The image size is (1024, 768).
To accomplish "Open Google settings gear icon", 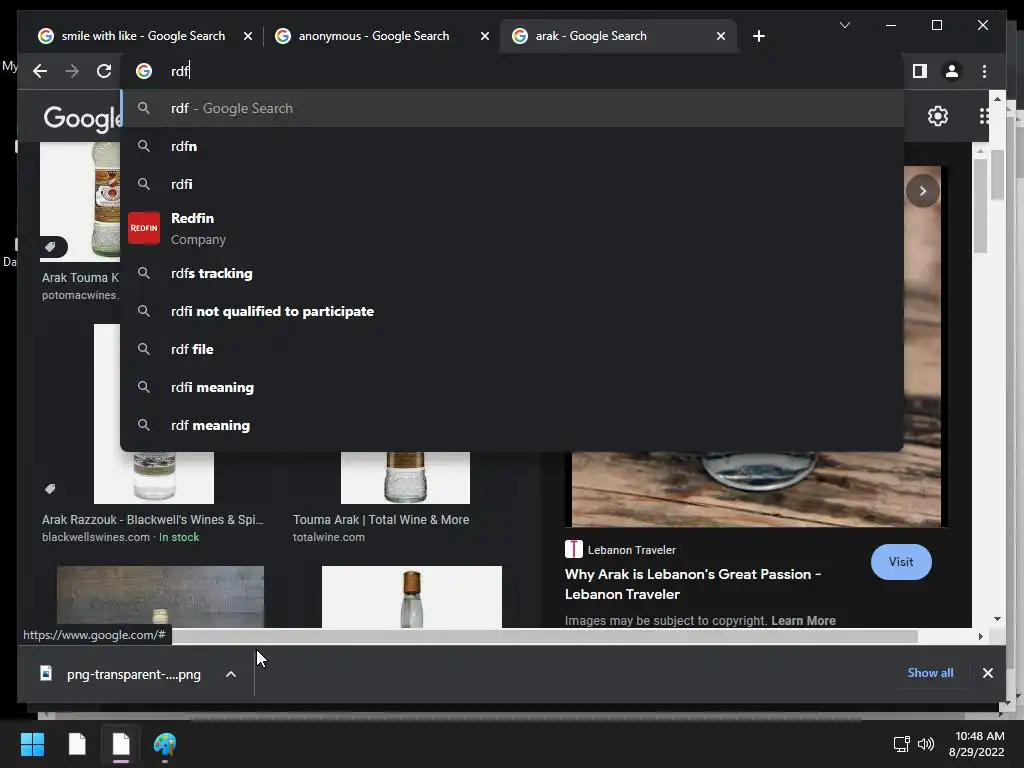I will [938, 116].
